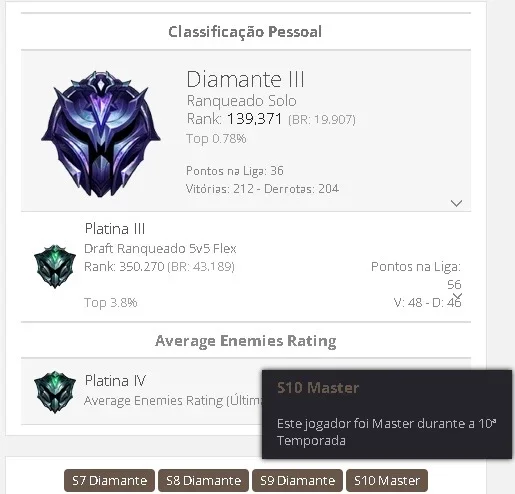The height and width of the screenshot is (494, 515).
Task: Expand the 5v5 Flex details chevron
Action: click(457, 296)
